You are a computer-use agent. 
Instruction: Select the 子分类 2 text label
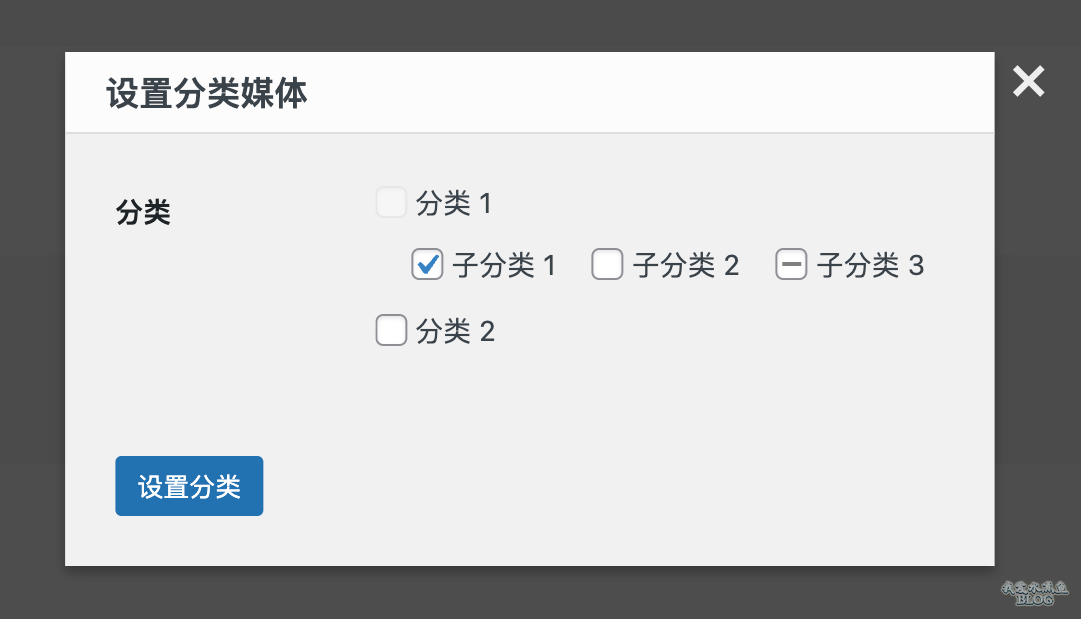pos(686,265)
